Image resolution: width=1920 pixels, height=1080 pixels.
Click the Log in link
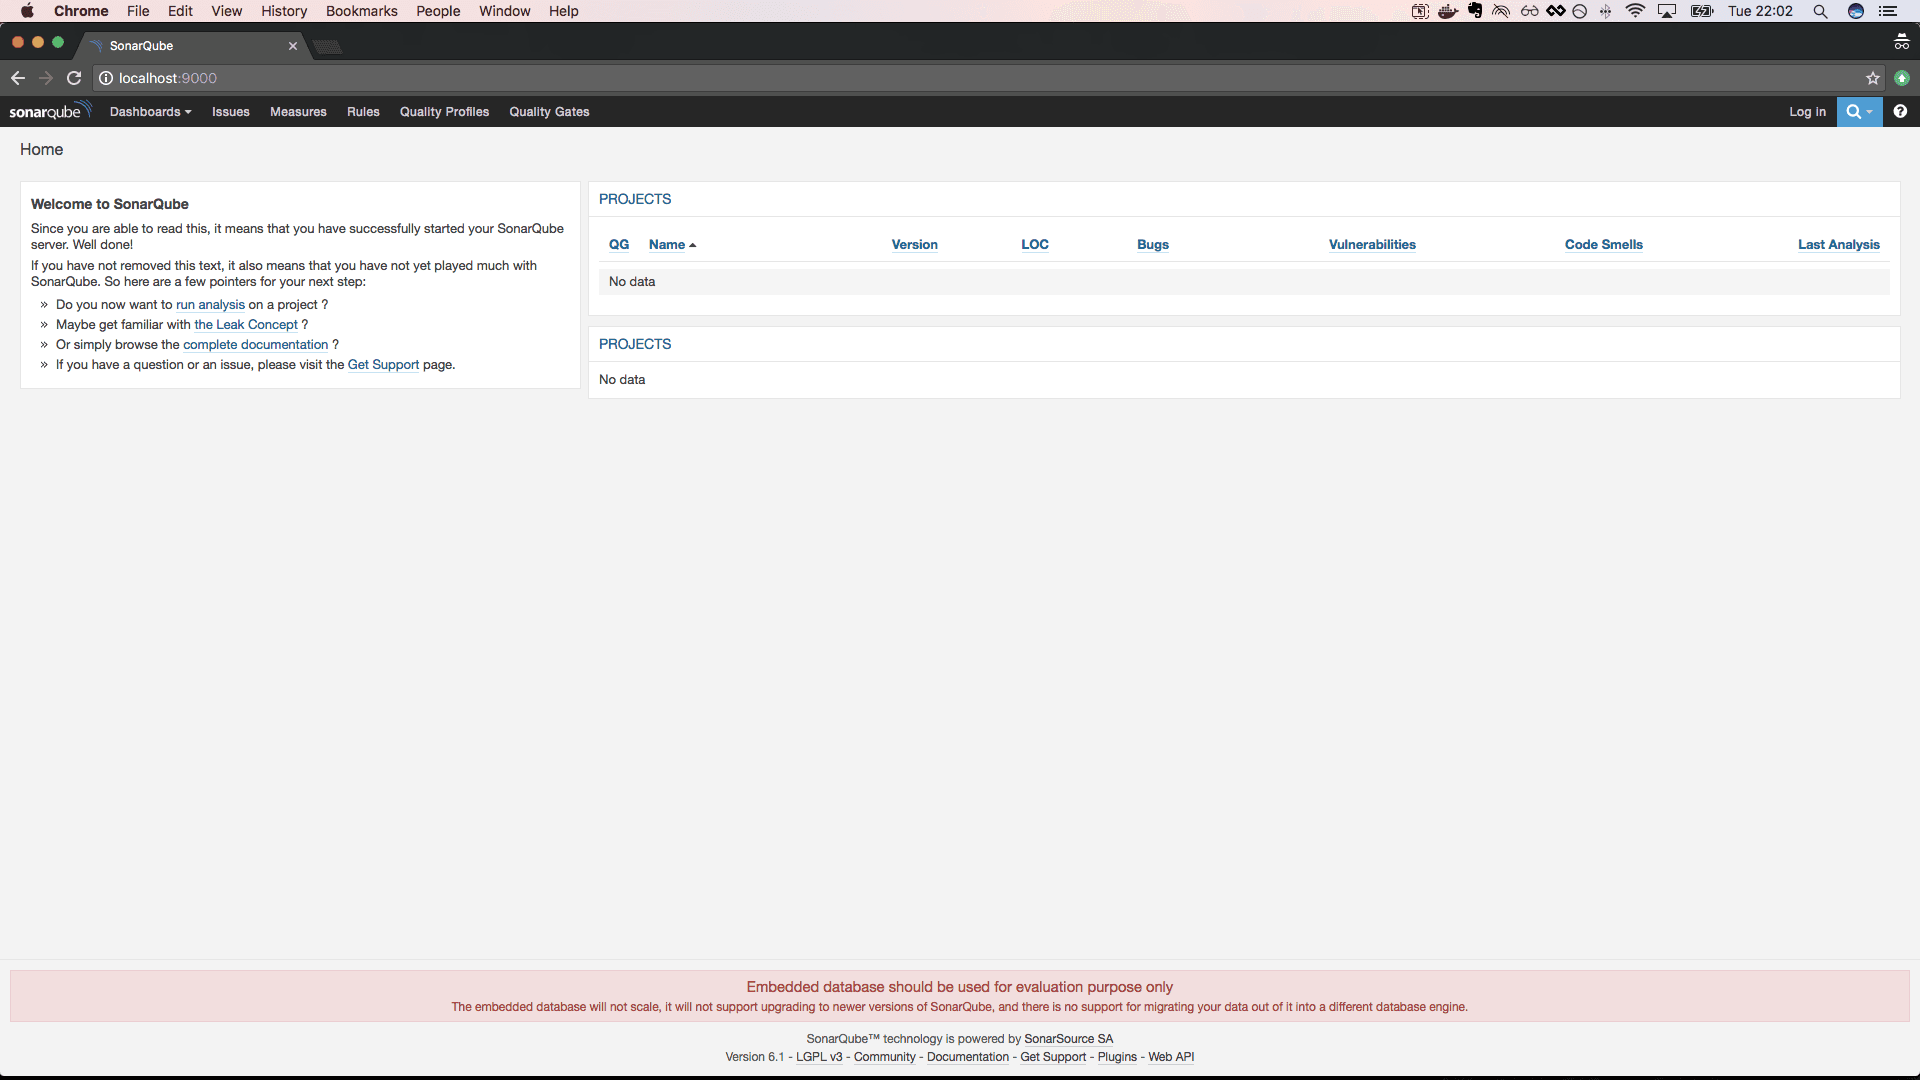coord(1807,112)
